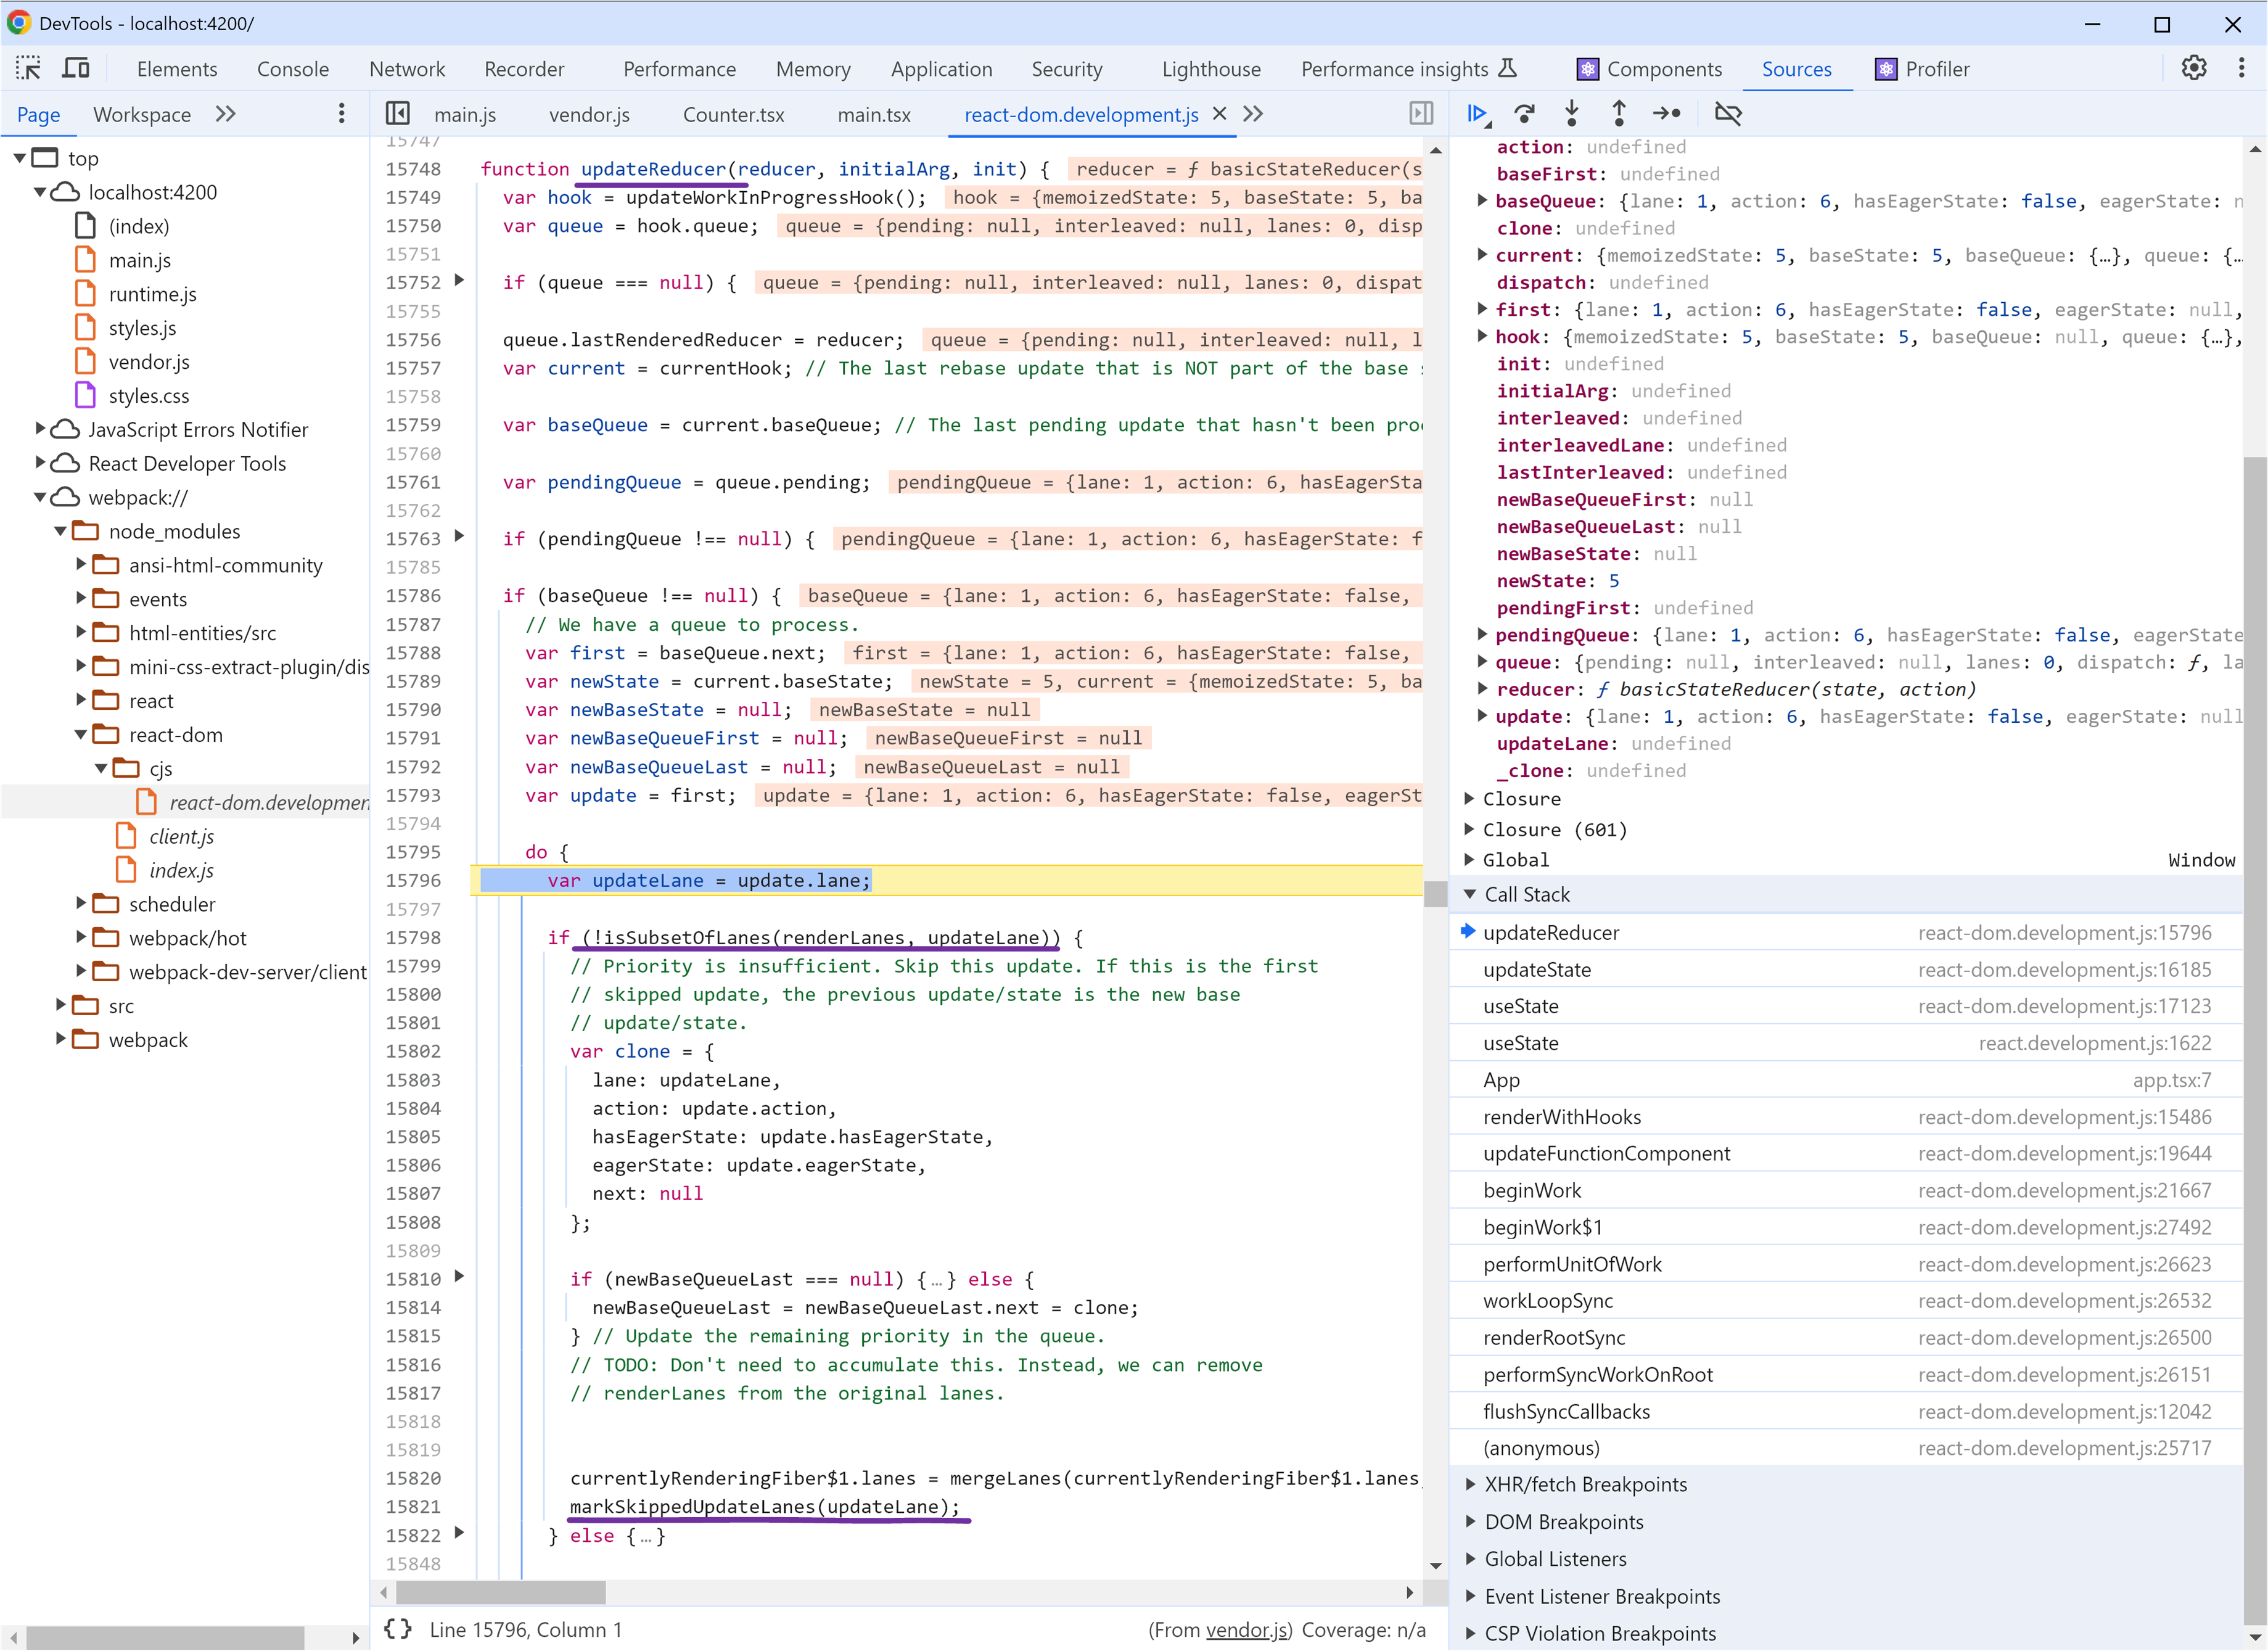The image size is (2268, 1651).
Task: Click Step over next function call
Action: pyautogui.click(x=1524, y=114)
